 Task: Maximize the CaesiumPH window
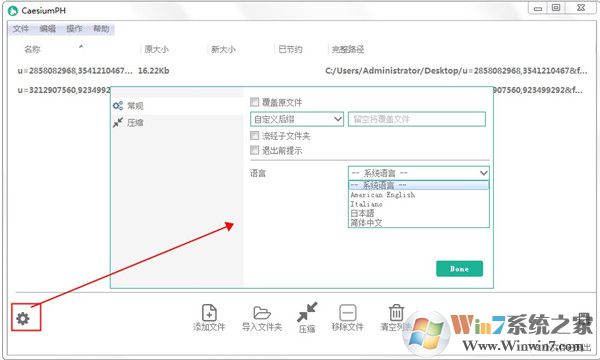click(556, 8)
